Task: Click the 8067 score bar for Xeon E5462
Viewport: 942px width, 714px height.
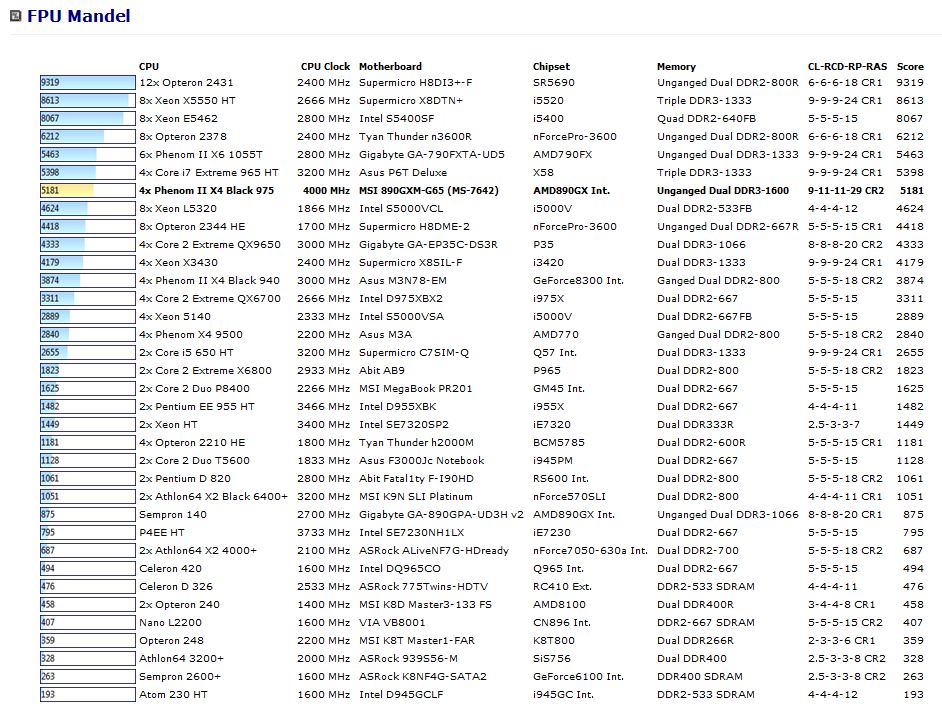Action: (x=81, y=119)
